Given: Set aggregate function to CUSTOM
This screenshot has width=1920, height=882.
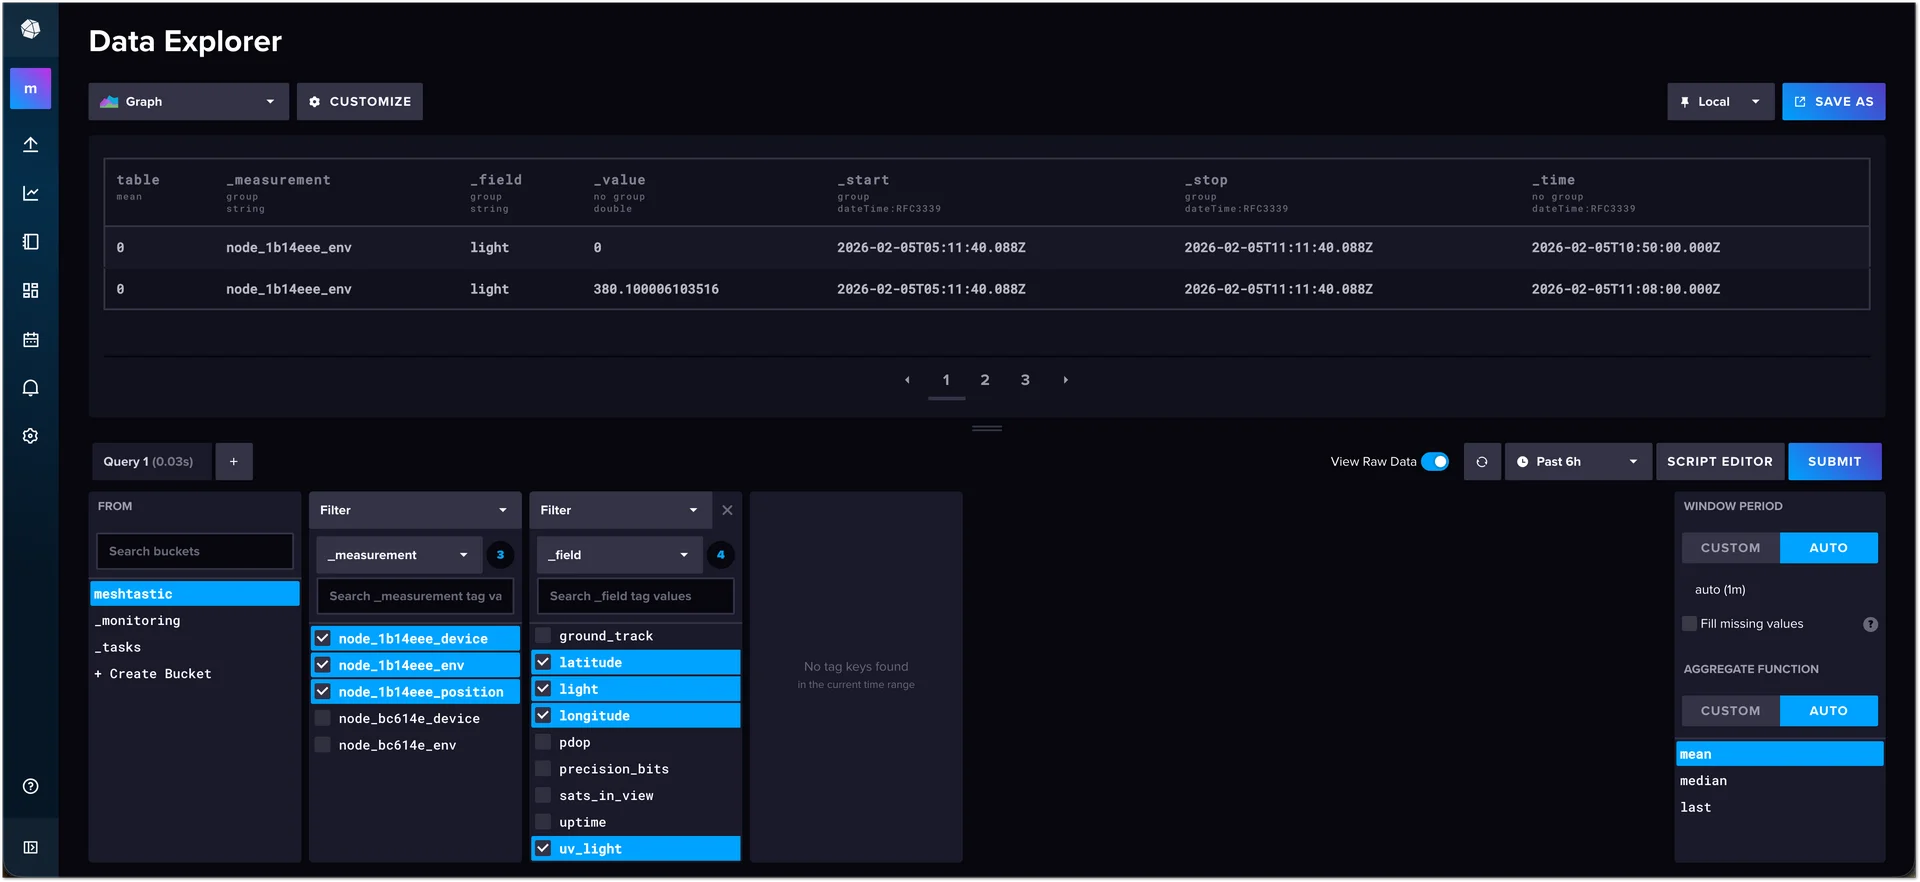Looking at the screenshot, I should 1731,711.
